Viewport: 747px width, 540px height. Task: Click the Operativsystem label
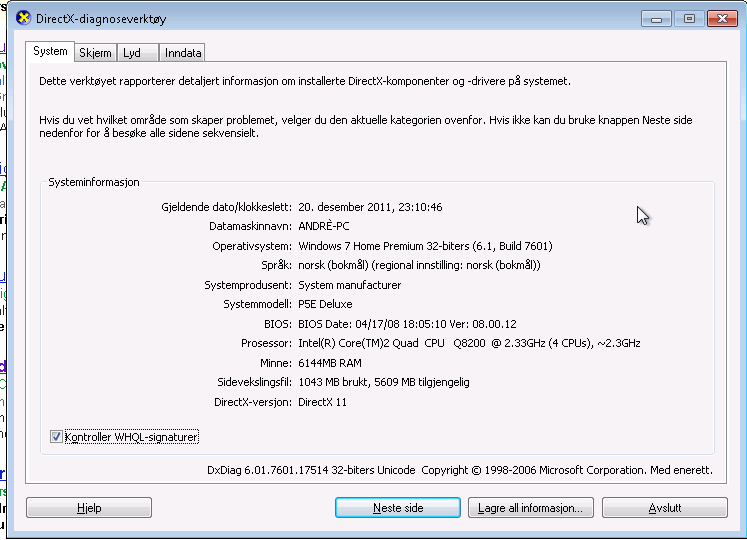pos(252,246)
